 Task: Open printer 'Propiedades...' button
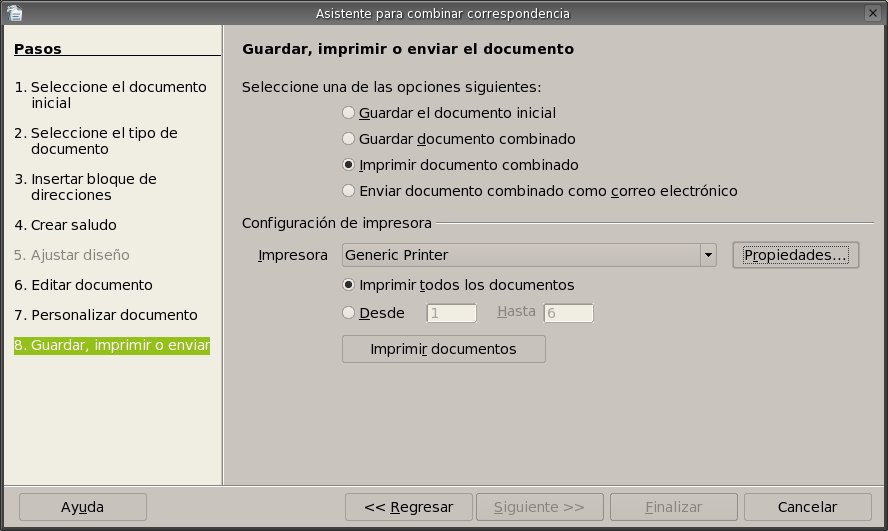click(795, 255)
